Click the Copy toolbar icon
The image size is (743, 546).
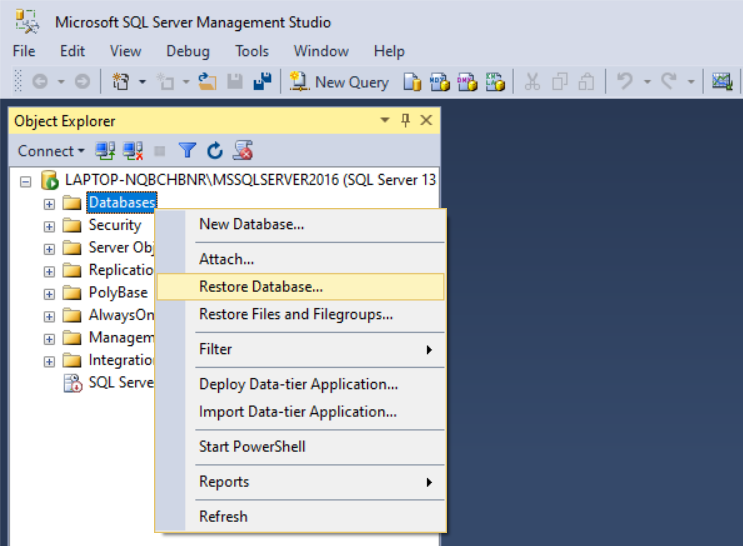[x=560, y=82]
